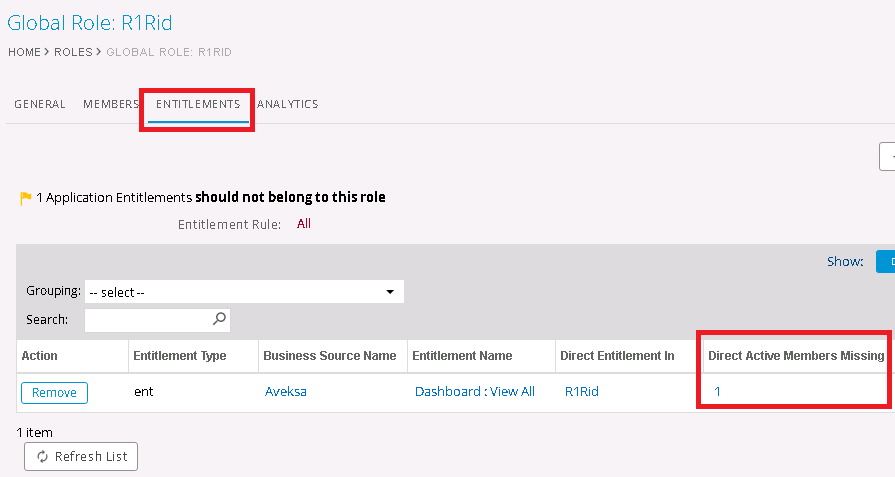Open the Members tab
Image resolution: width=895 pixels, height=477 pixels.
pos(111,104)
